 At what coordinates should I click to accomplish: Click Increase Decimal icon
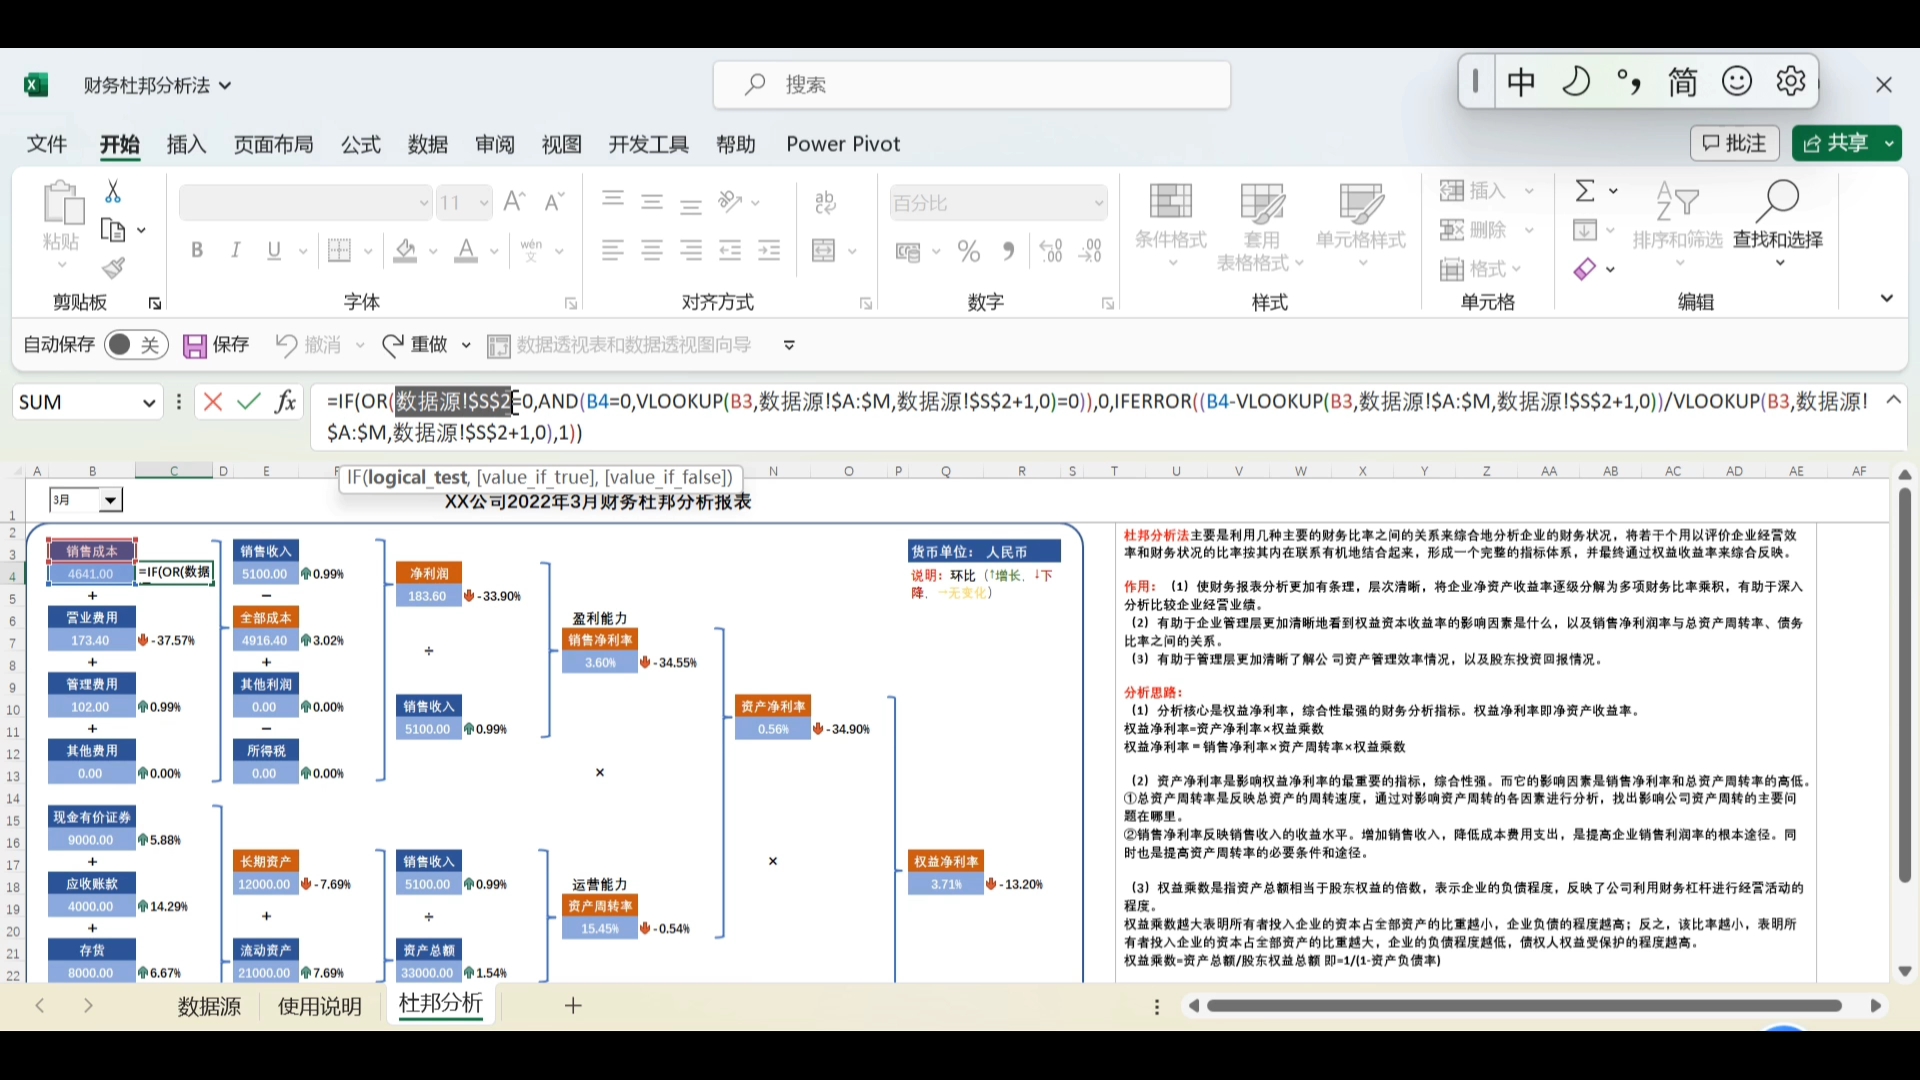(x=1051, y=251)
